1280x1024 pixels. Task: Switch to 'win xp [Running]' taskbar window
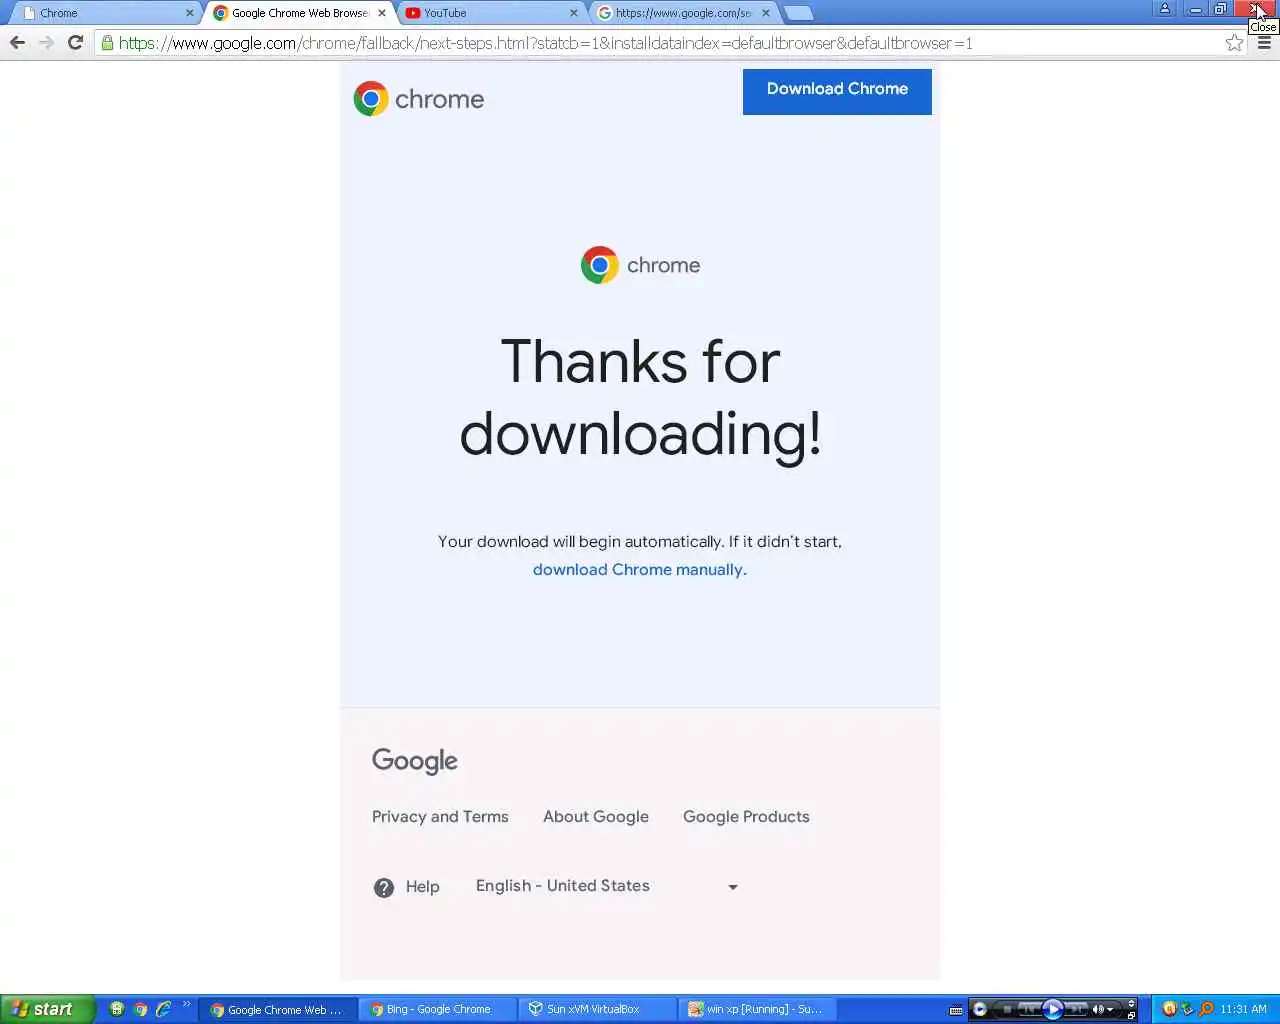[756, 1009]
